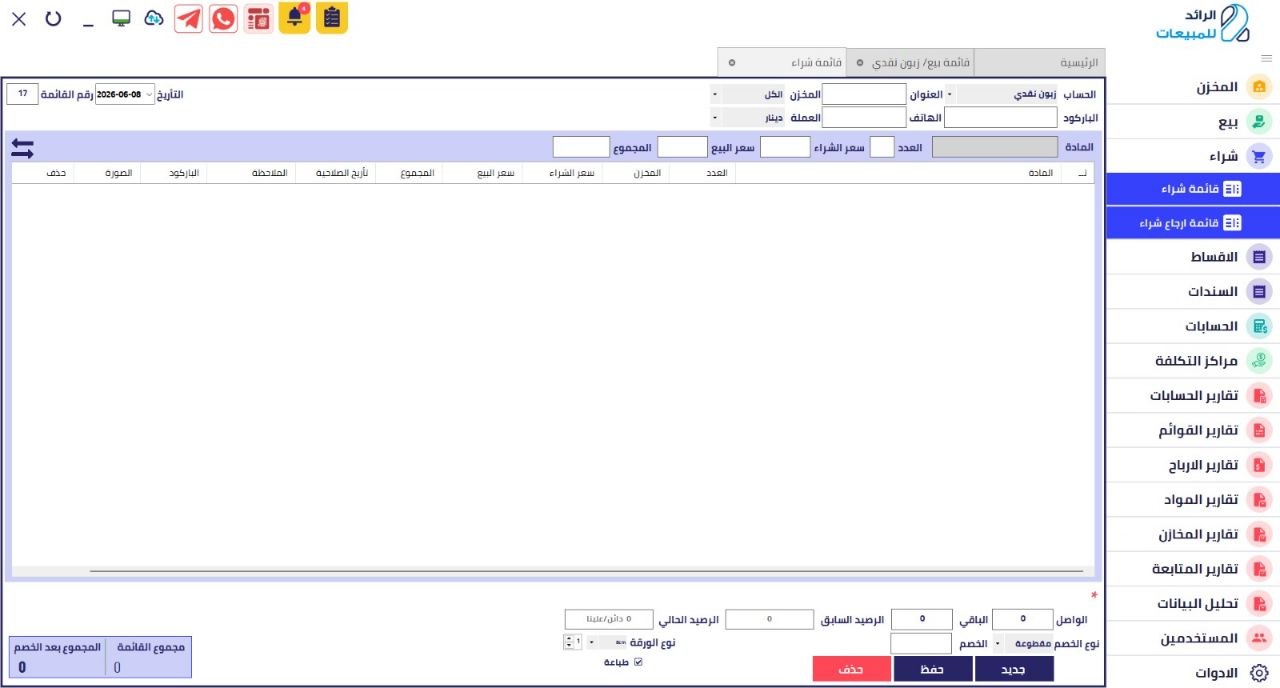Screen dimensions: 1280x688
Task: Click the تقارير الحسابات report icon
Action: 1260,396
